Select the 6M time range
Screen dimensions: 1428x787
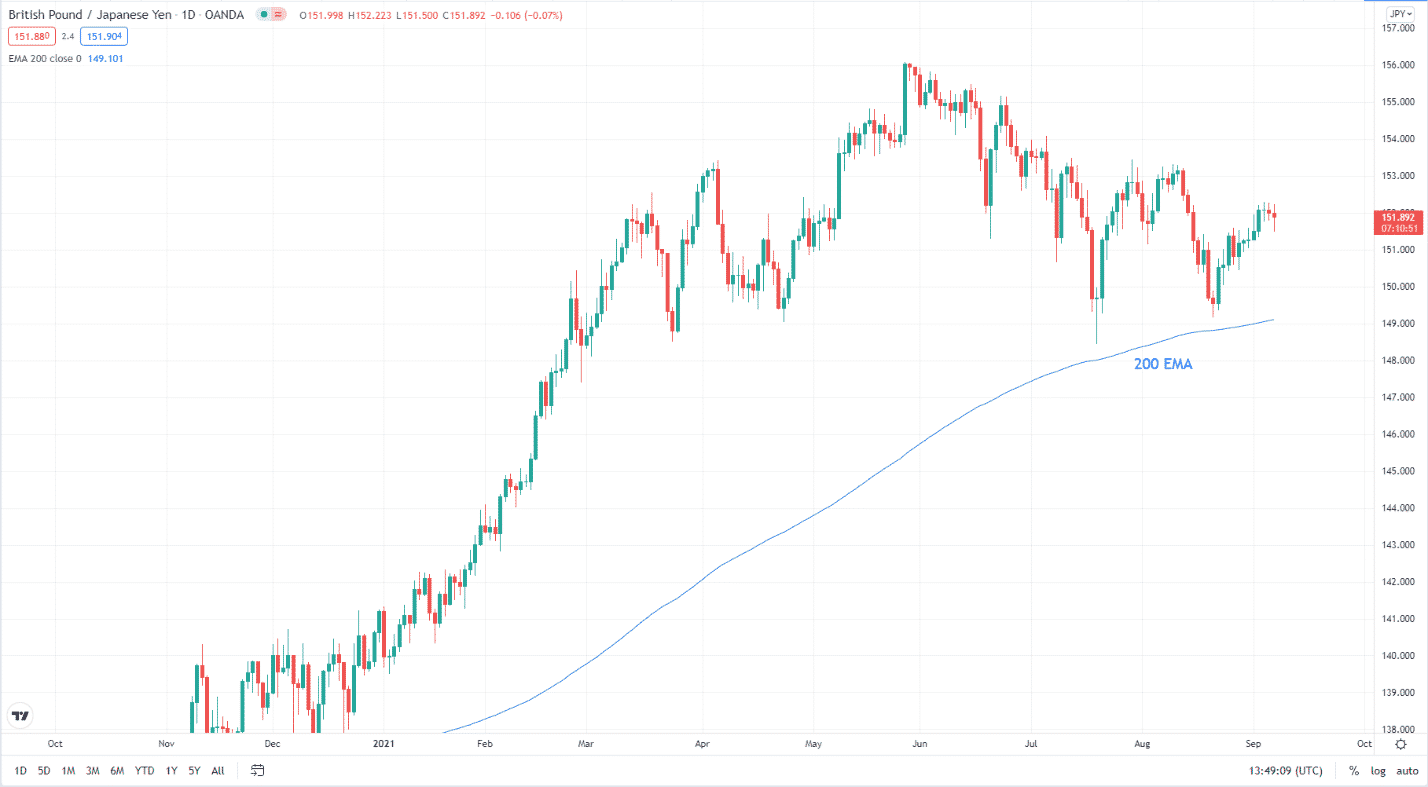pos(117,771)
